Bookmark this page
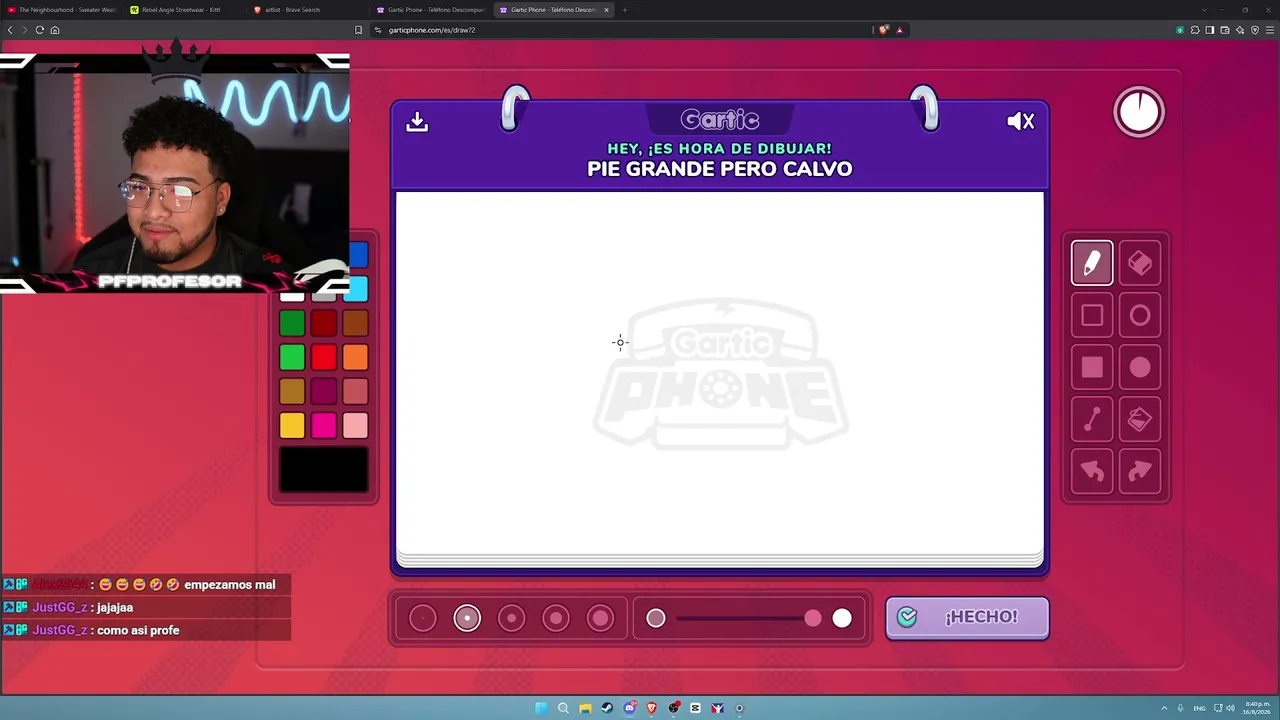This screenshot has height=720, width=1280. [x=358, y=30]
